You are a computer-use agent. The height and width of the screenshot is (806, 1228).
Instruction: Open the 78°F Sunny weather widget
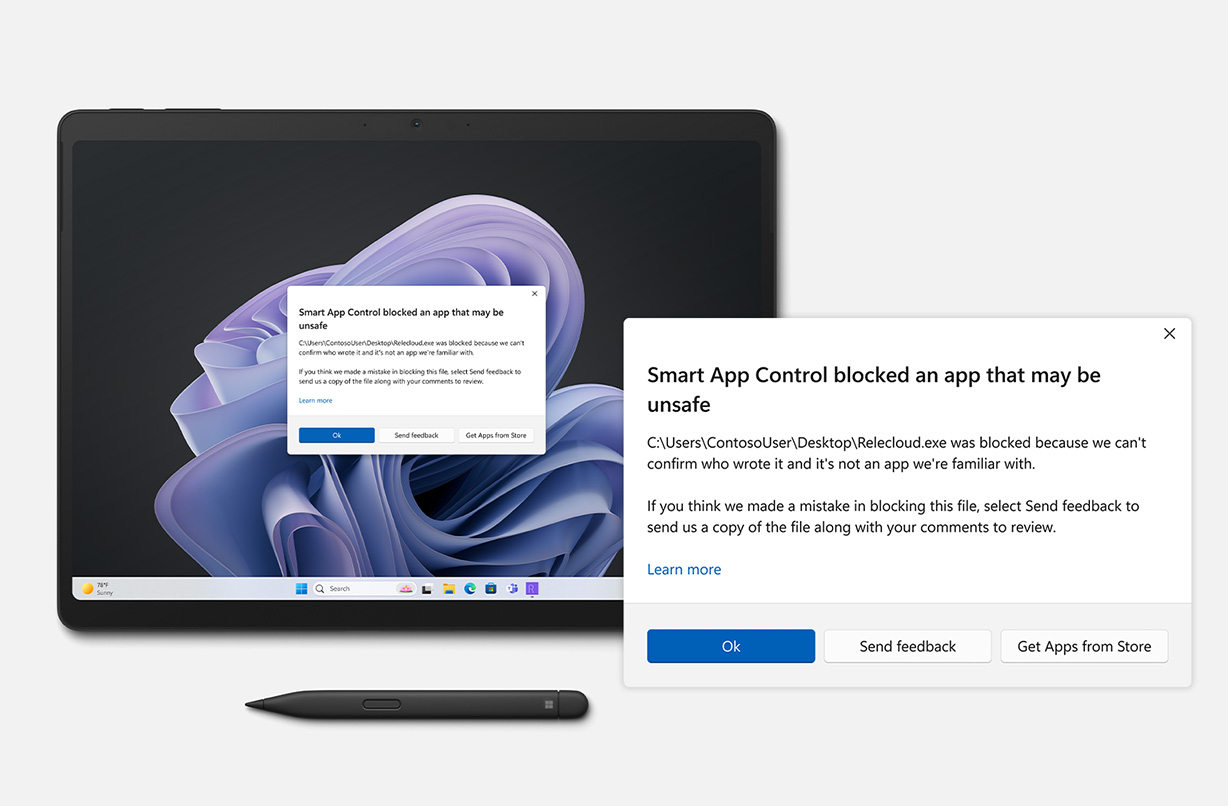click(x=97, y=589)
